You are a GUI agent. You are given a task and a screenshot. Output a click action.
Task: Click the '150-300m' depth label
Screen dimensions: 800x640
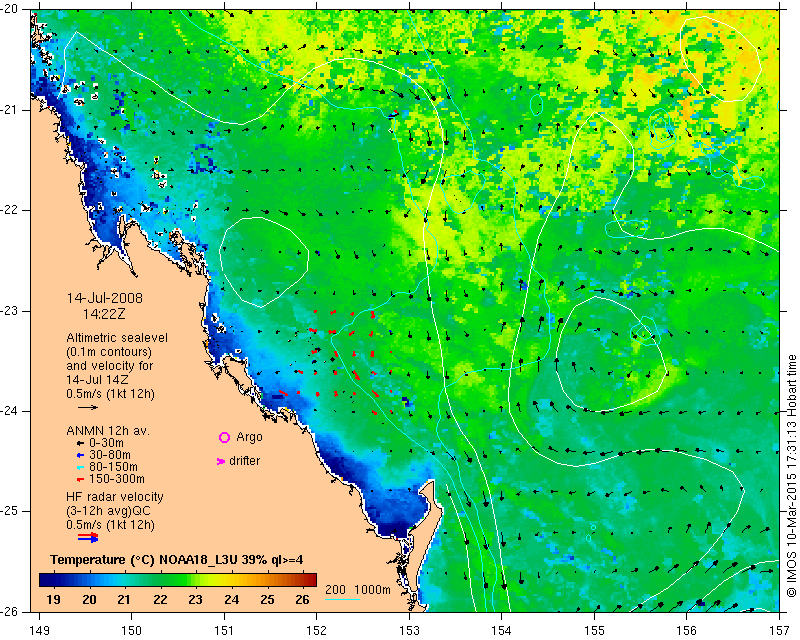tap(117, 479)
